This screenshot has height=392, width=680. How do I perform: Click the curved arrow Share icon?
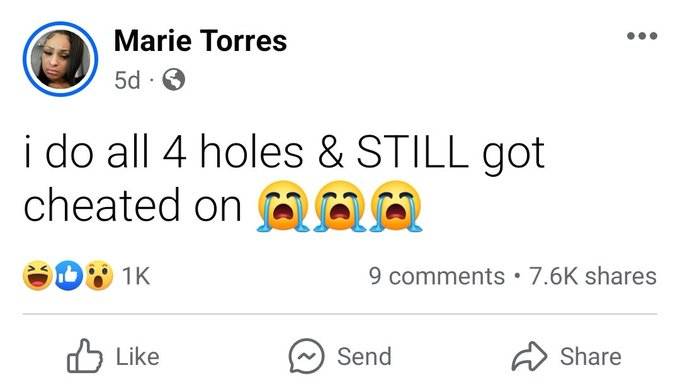pos(529,356)
